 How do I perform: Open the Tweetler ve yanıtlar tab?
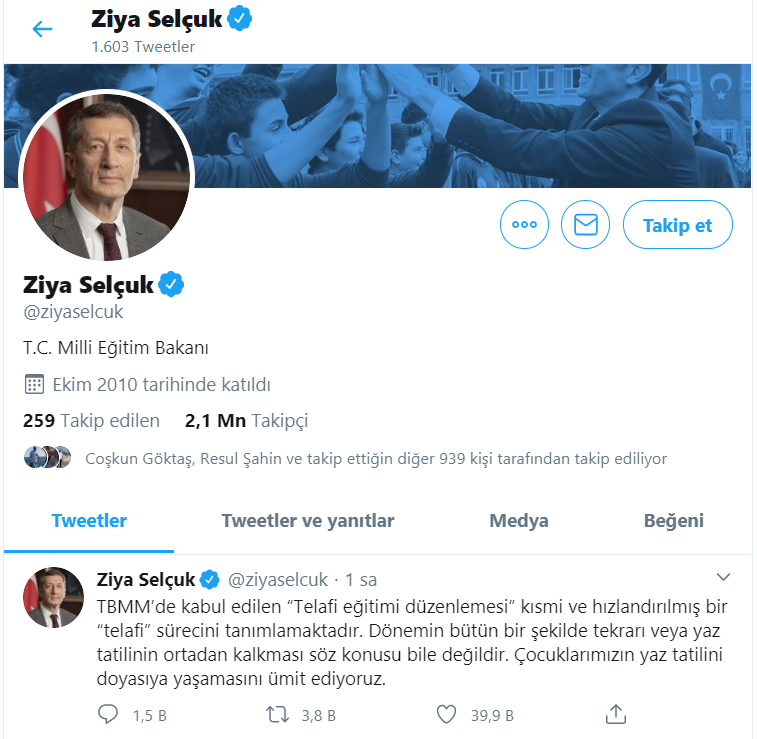tap(308, 521)
